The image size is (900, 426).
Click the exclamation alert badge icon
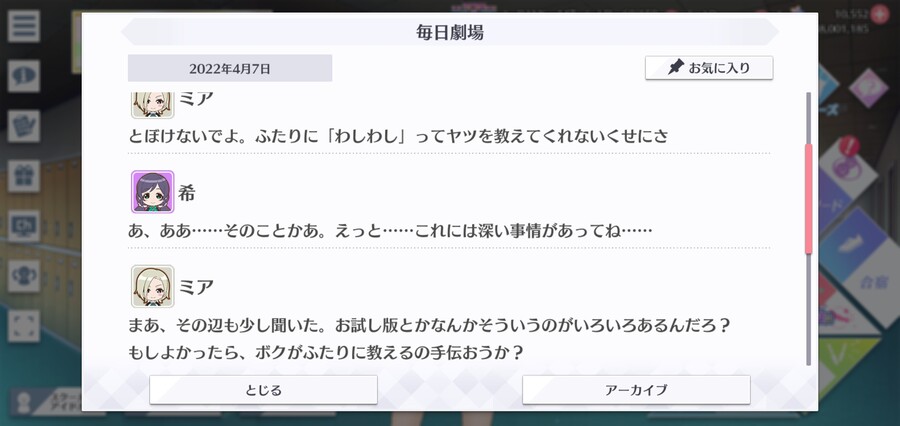[x=849, y=147]
